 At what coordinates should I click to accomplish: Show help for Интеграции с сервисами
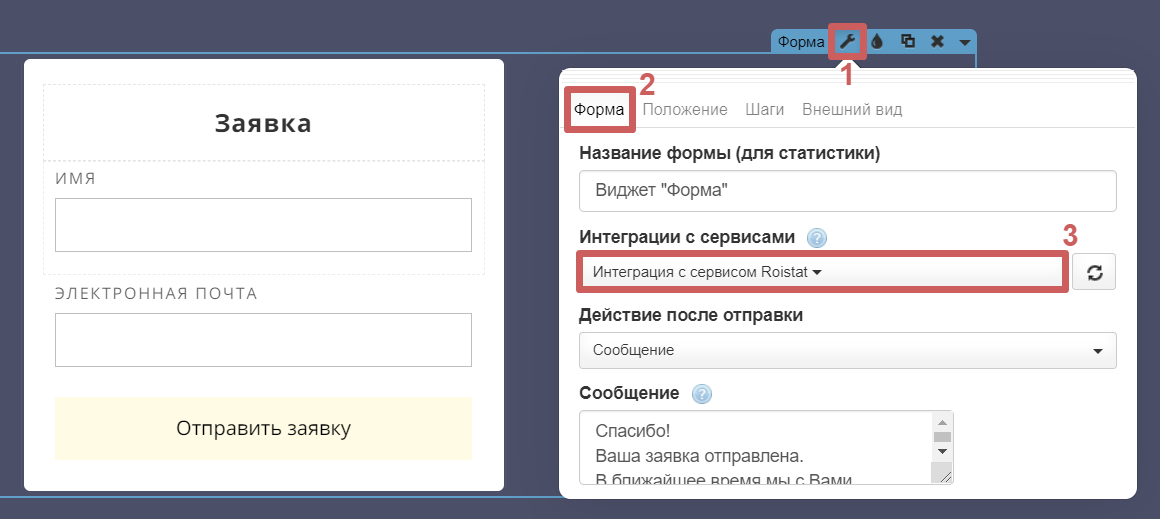coord(817,238)
